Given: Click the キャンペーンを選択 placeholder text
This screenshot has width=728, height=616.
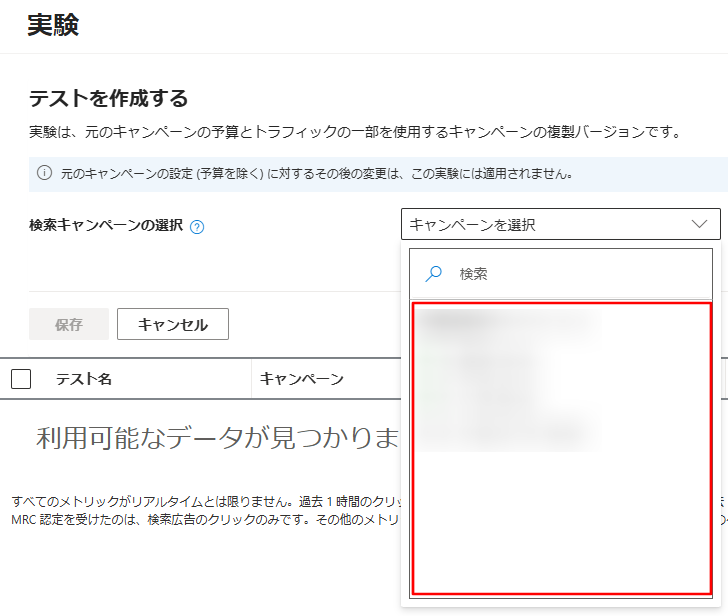Looking at the screenshot, I should click(472, 225).
